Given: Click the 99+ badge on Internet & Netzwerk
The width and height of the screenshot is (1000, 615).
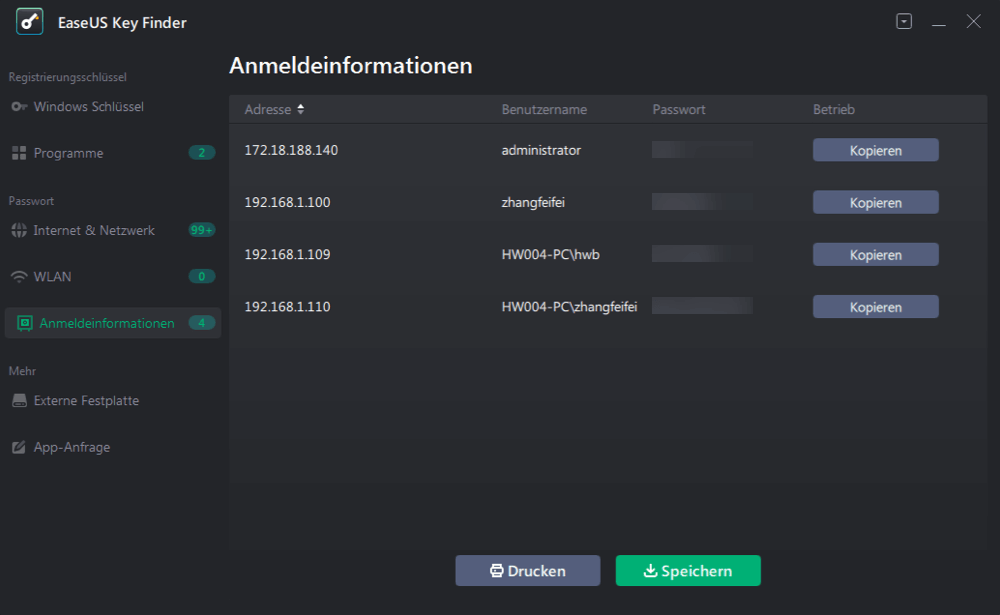Looking at the screenshot, I should (x=200, y=230).
